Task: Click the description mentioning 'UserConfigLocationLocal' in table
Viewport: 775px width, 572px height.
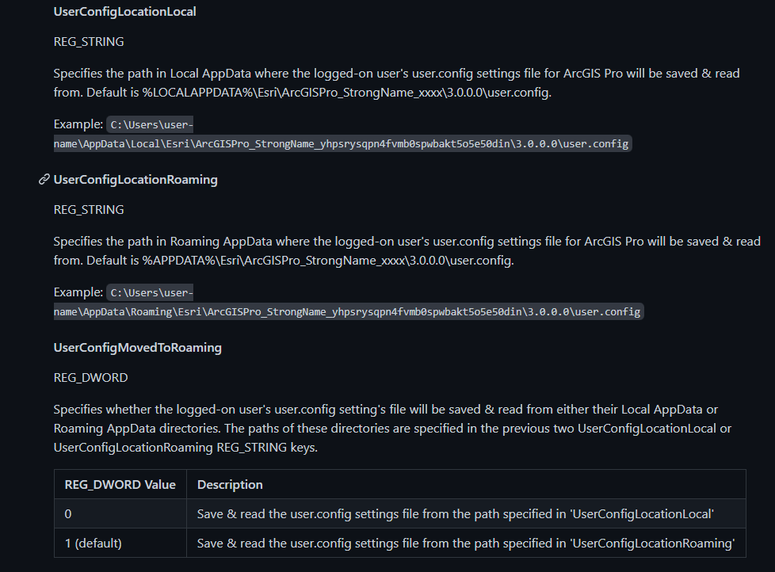Action: click(455, 514)
